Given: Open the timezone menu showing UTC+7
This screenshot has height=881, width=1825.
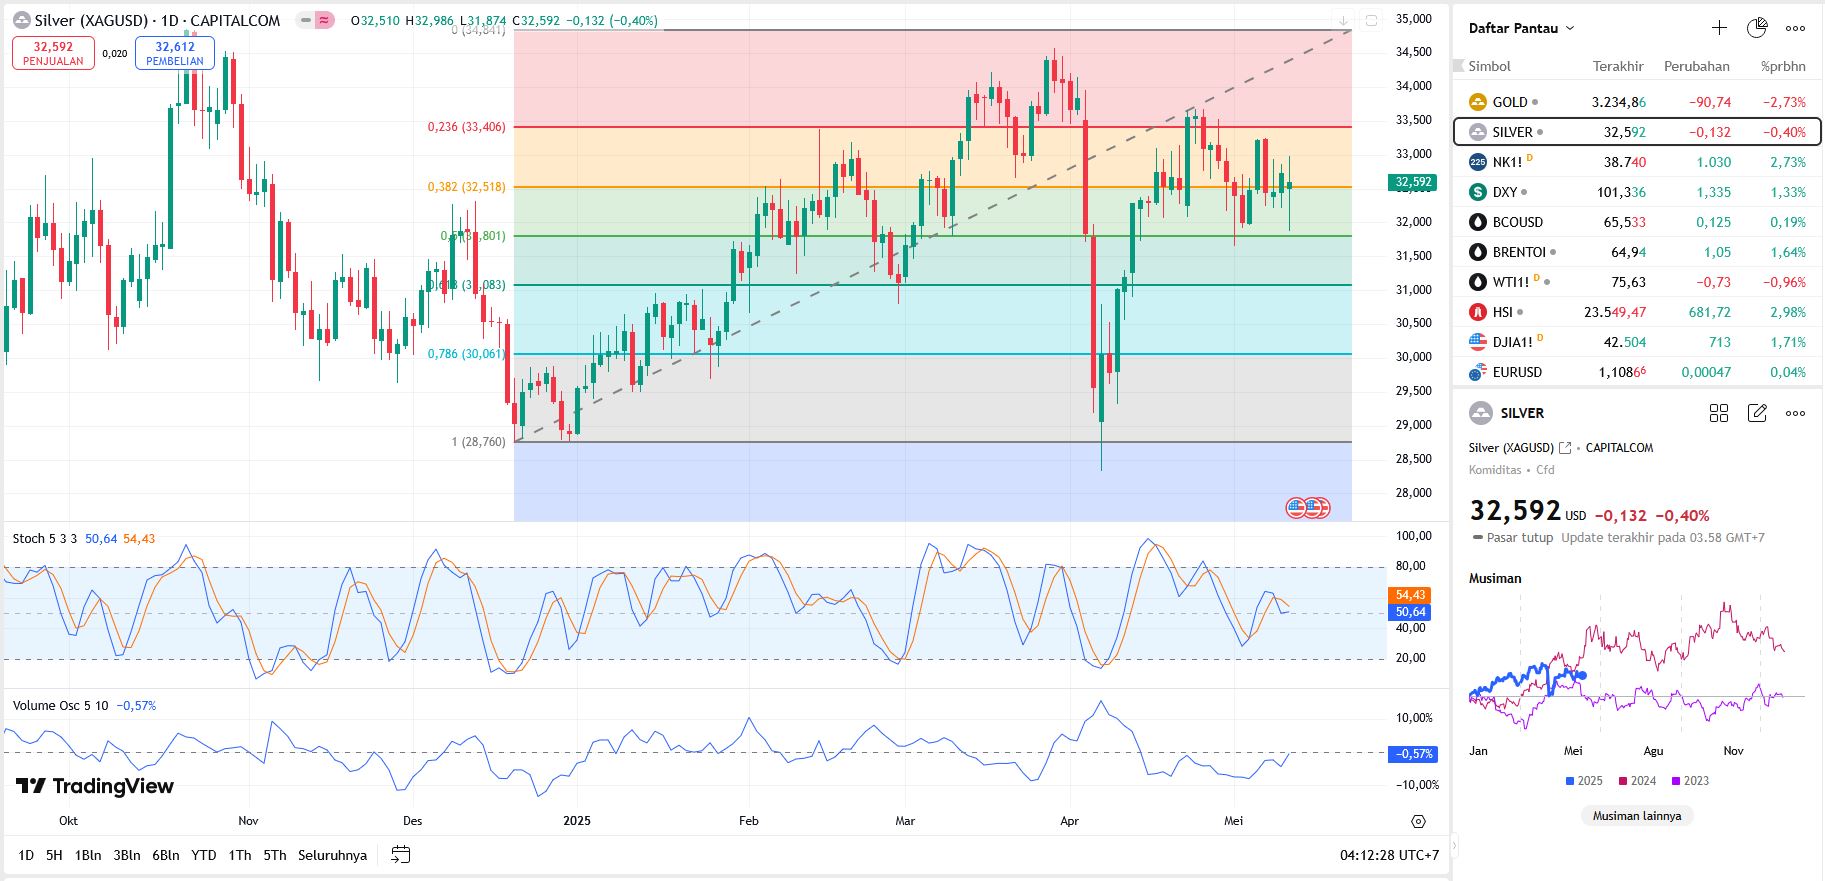Looking at the screenshot, I should tap(1389, 855).
